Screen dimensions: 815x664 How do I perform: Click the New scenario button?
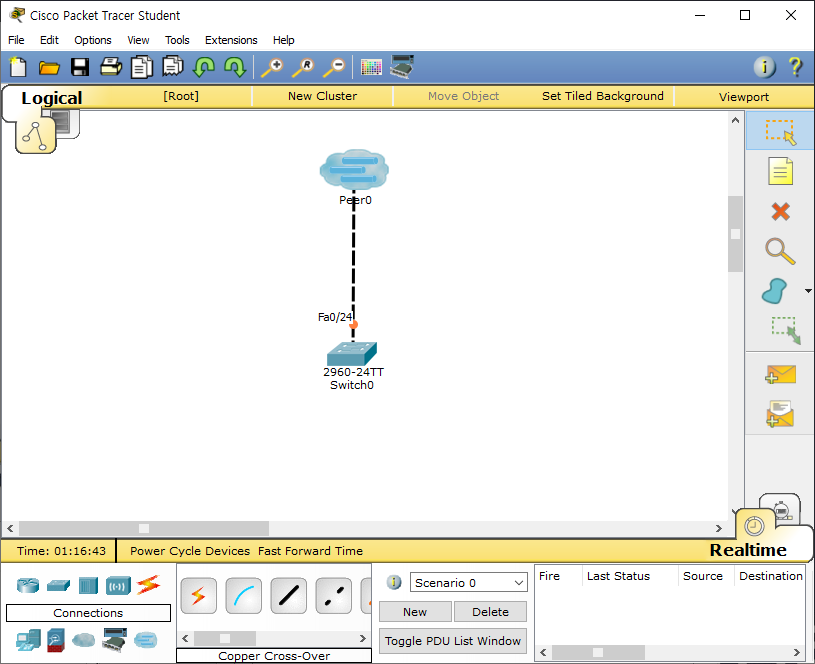(x=415, y=612)
